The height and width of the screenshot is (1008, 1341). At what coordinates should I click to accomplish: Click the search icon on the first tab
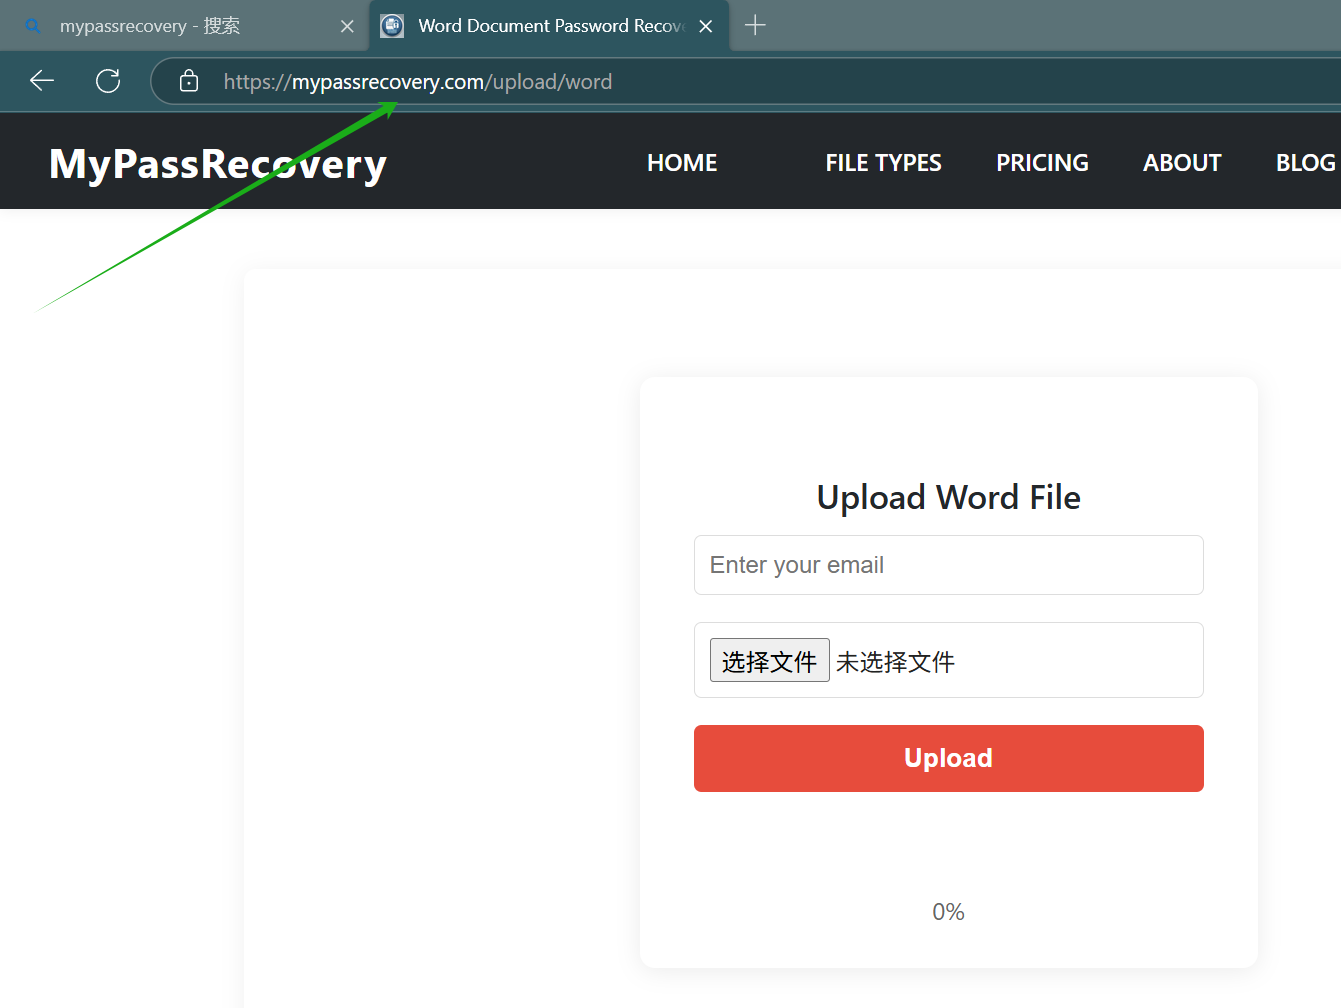[x=31, y=25]
